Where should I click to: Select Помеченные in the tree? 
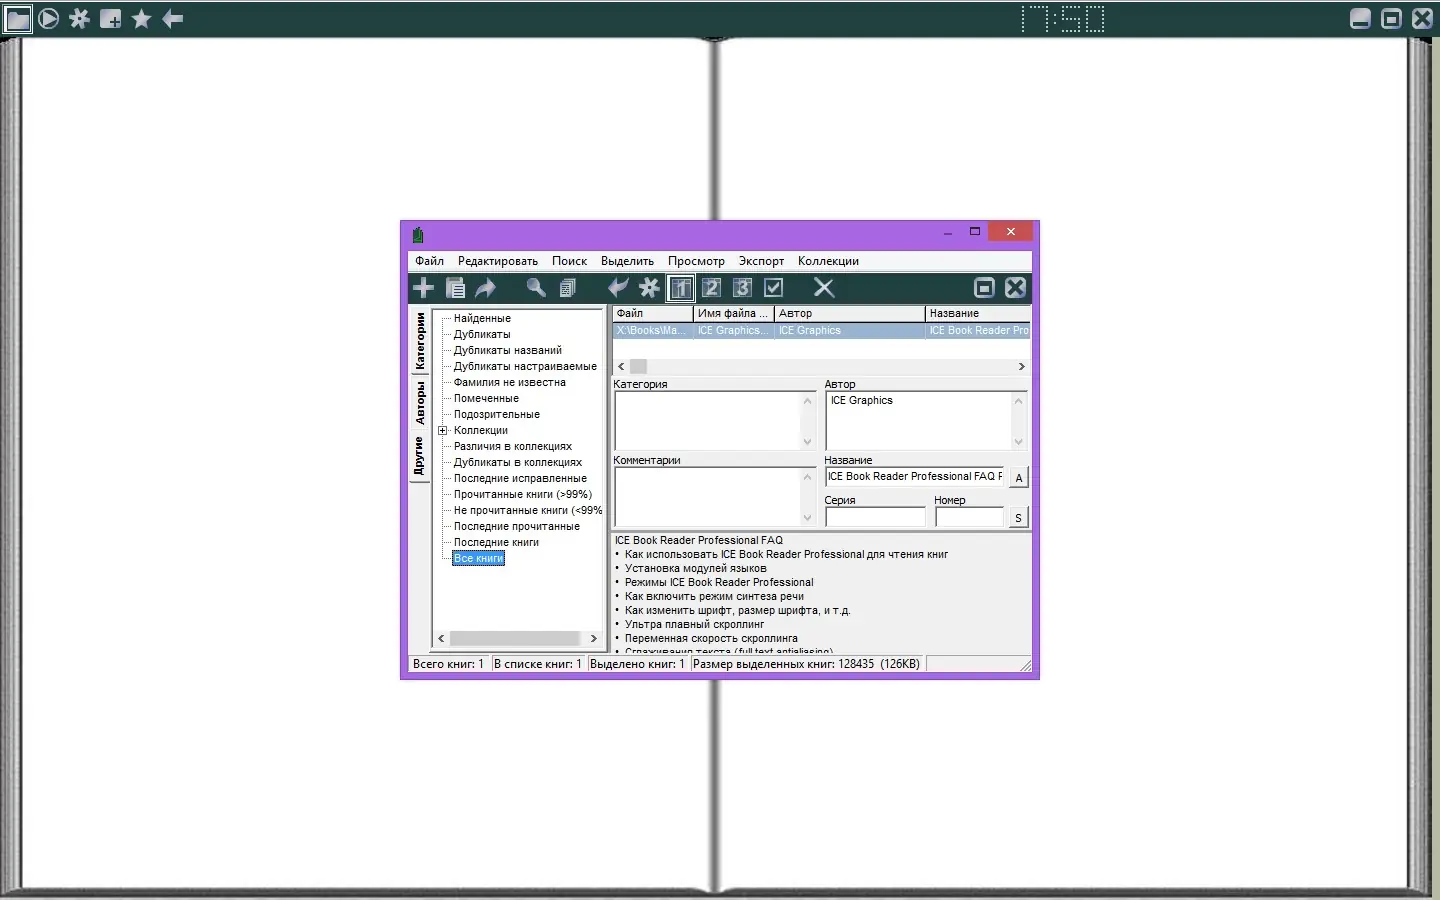tap(486, 398)
